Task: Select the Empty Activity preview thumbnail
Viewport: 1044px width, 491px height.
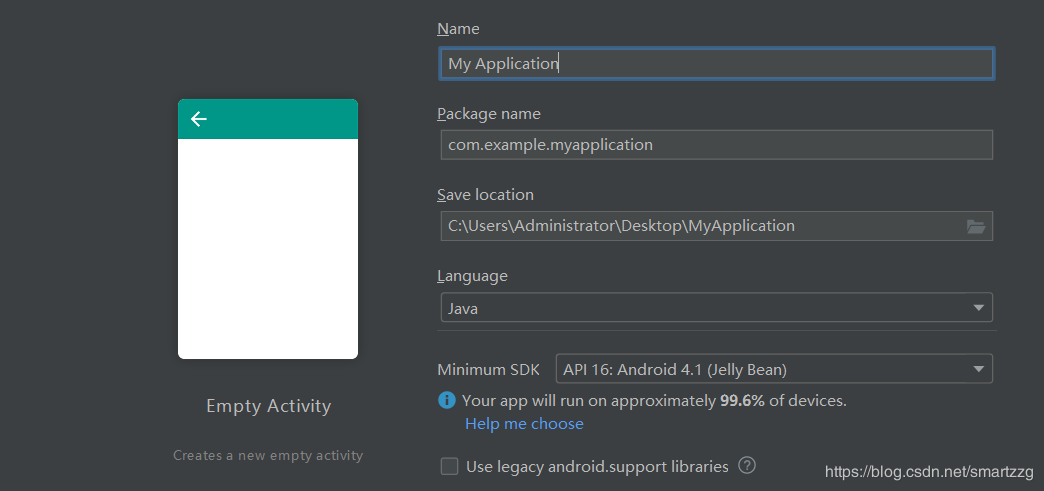Action: [x=268, y=229]
